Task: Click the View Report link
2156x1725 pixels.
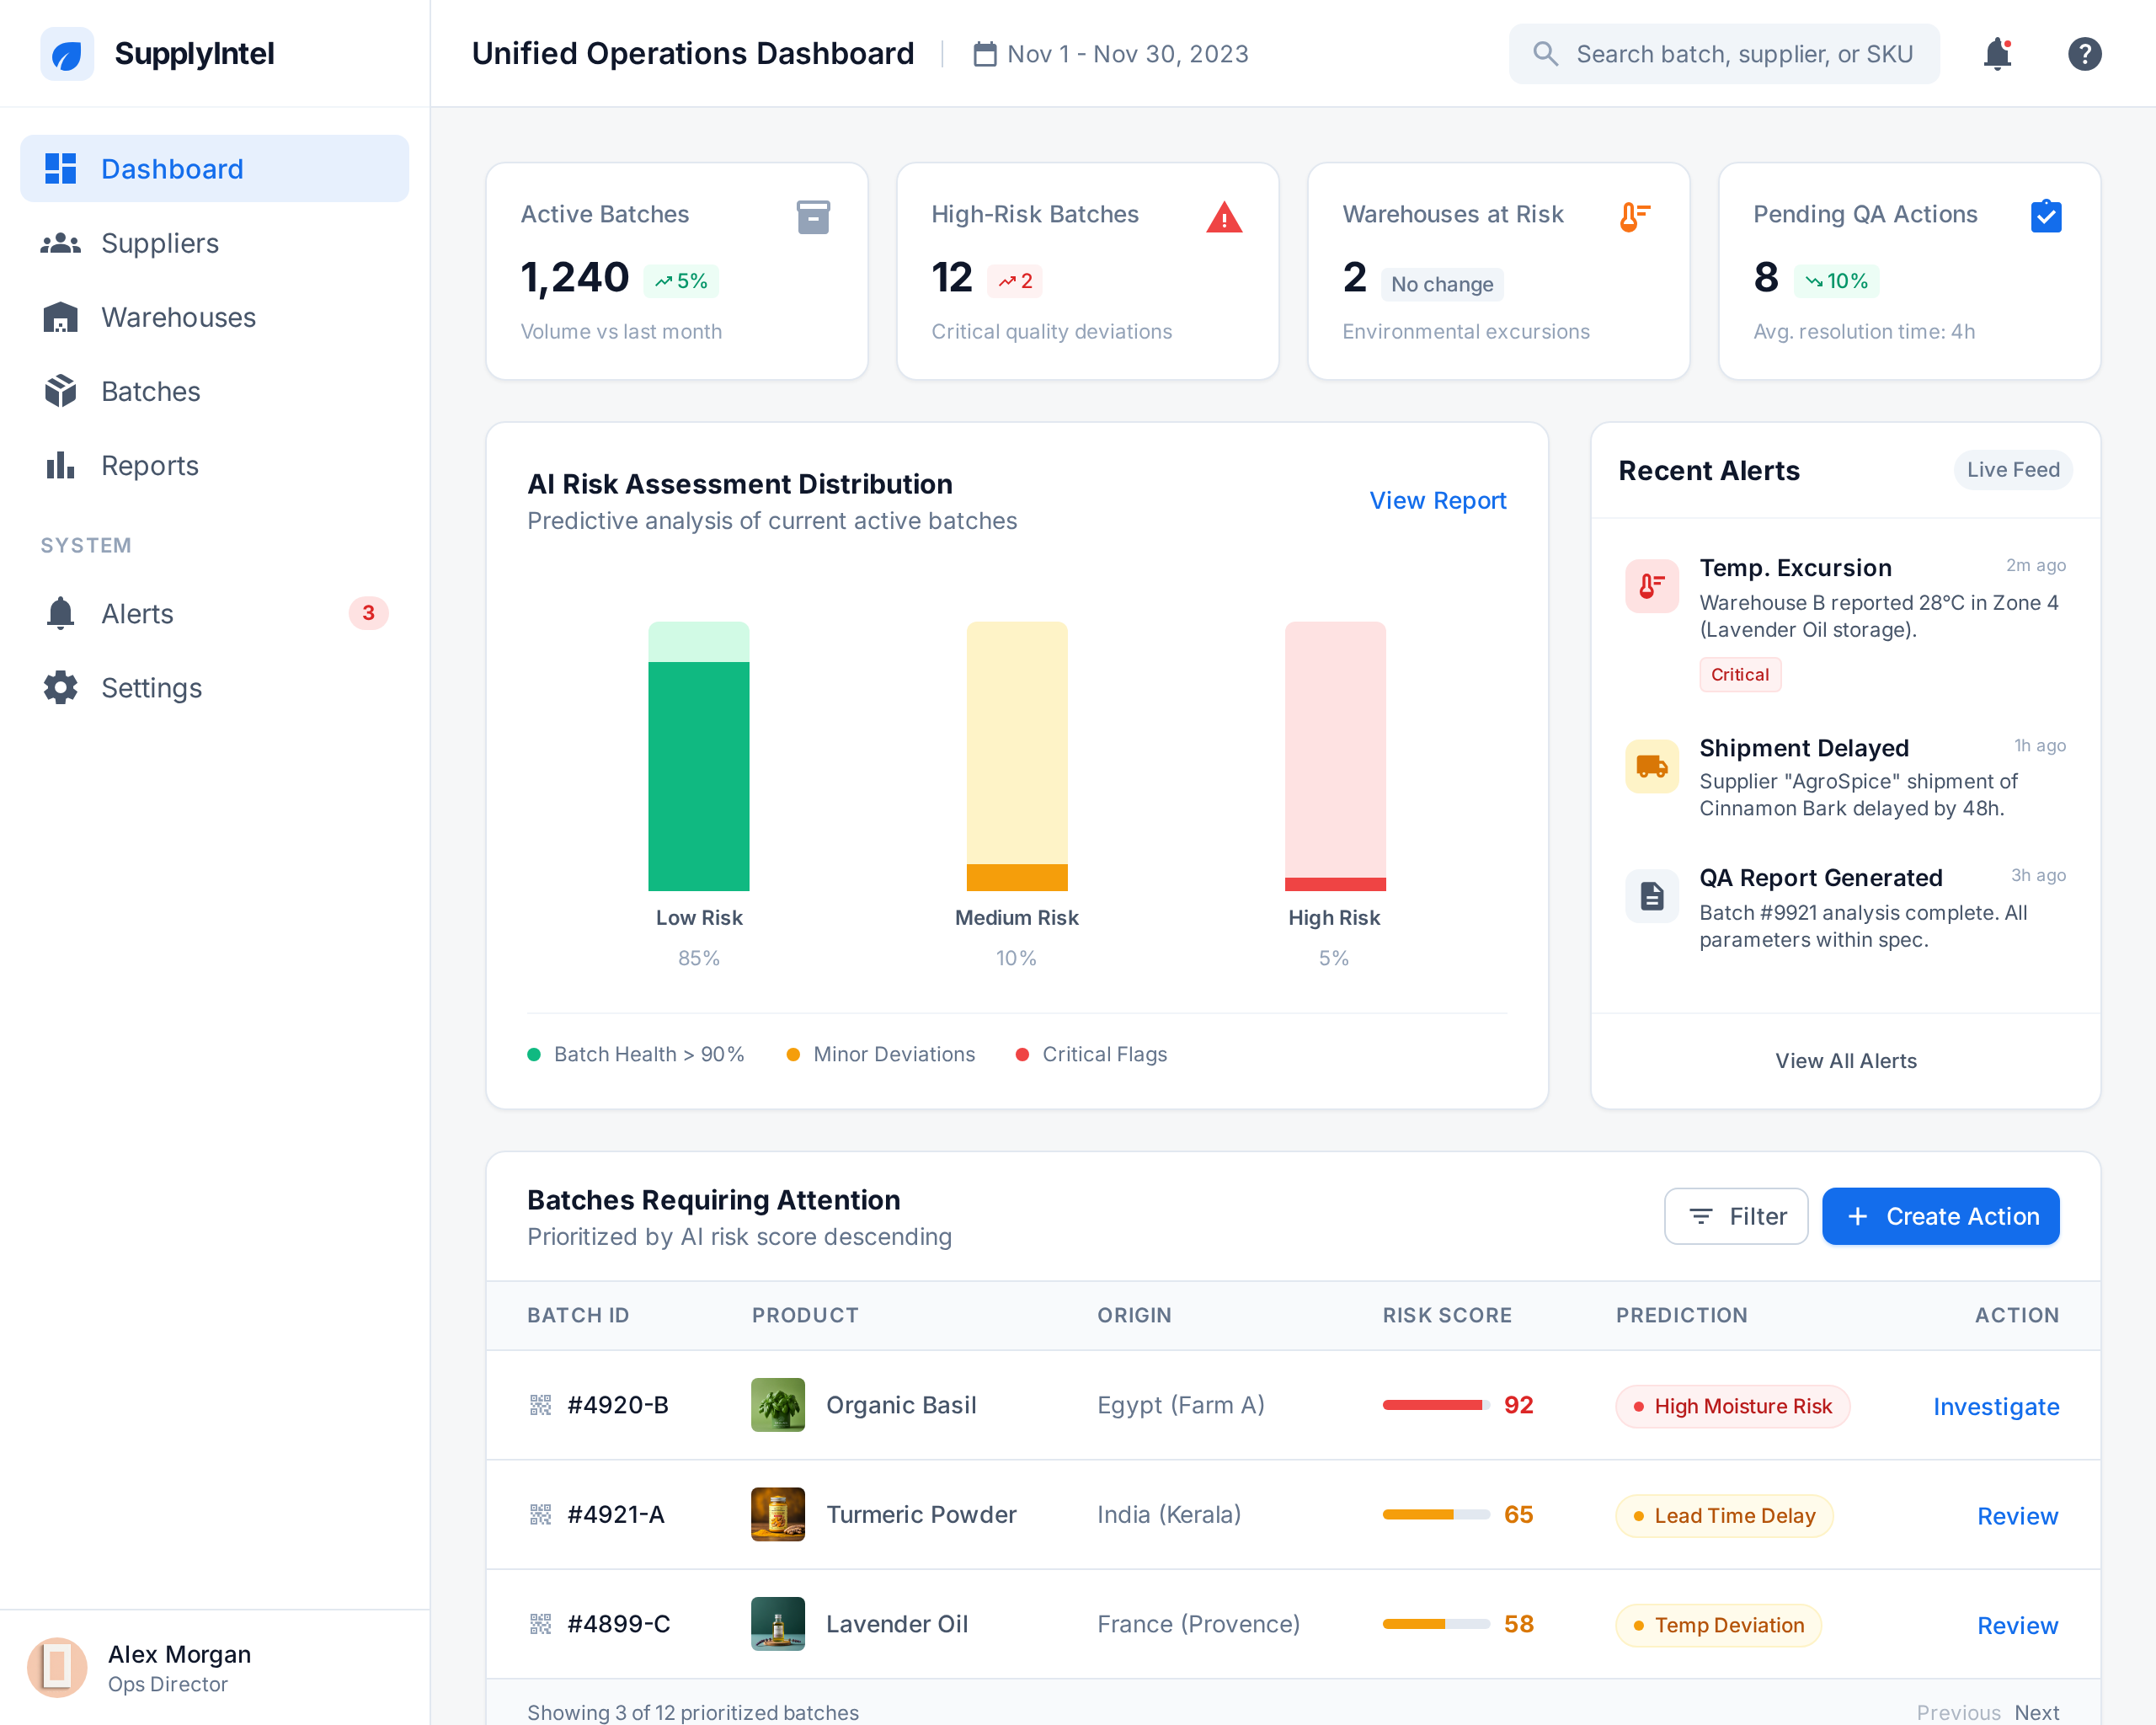Action: [1437, 501]
